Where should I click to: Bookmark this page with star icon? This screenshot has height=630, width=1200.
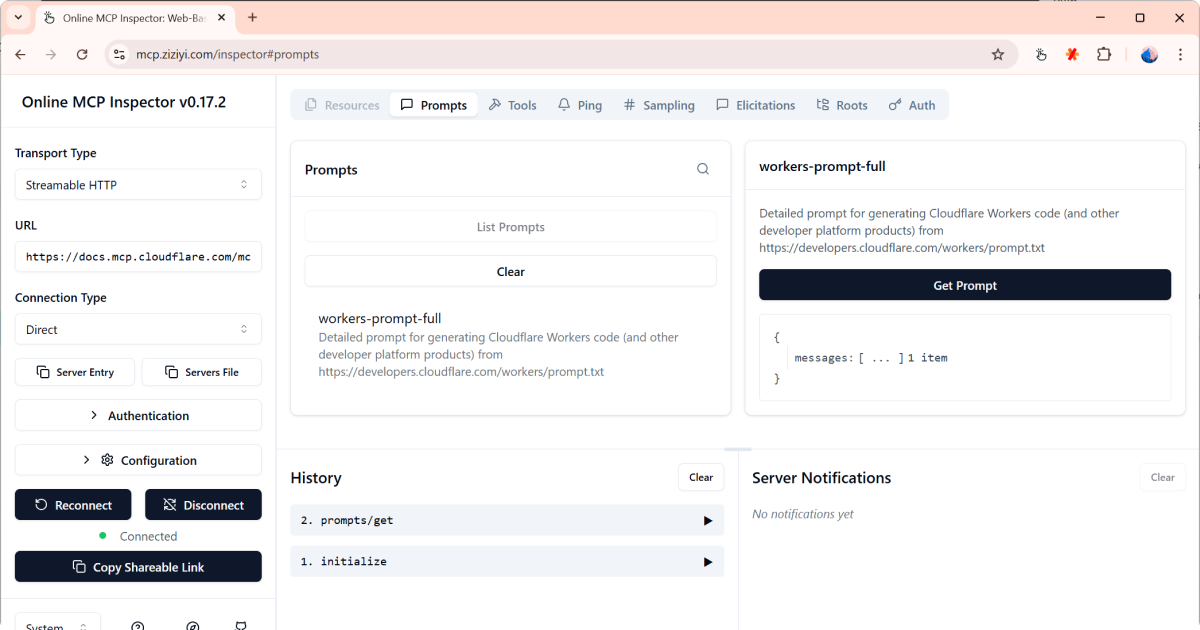998,54
